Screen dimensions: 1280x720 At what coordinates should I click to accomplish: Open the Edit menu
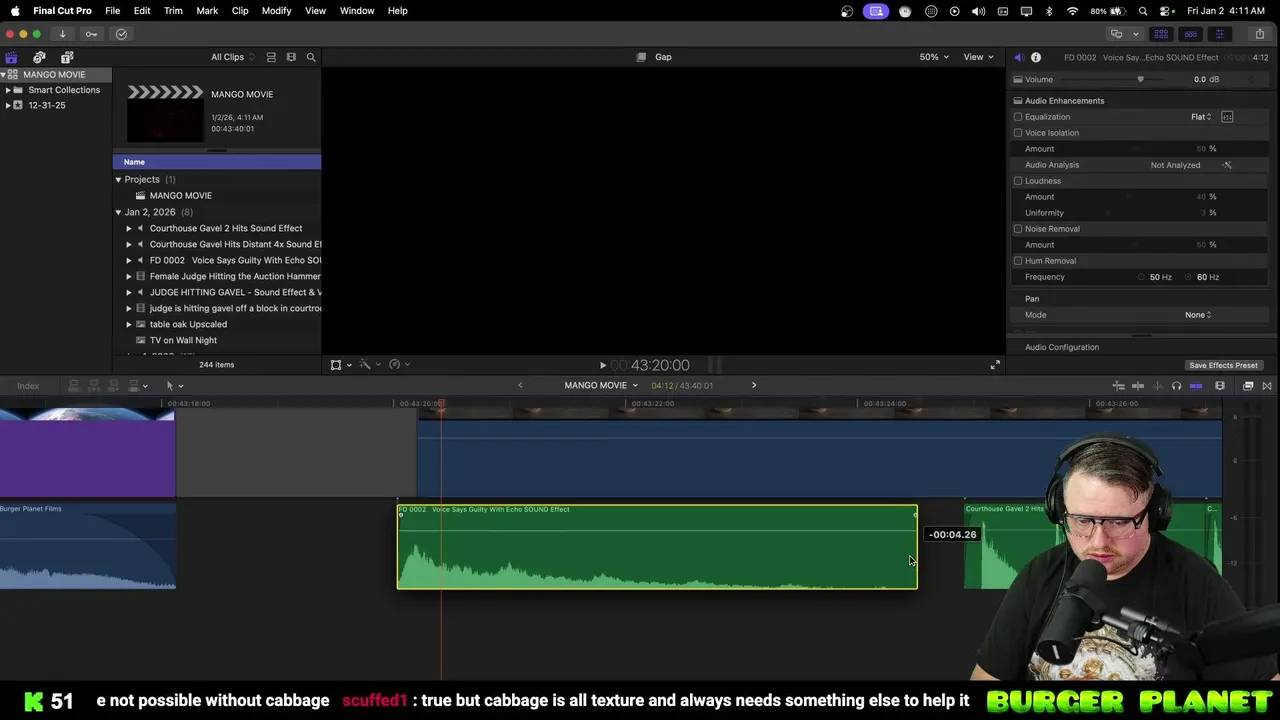142,10
